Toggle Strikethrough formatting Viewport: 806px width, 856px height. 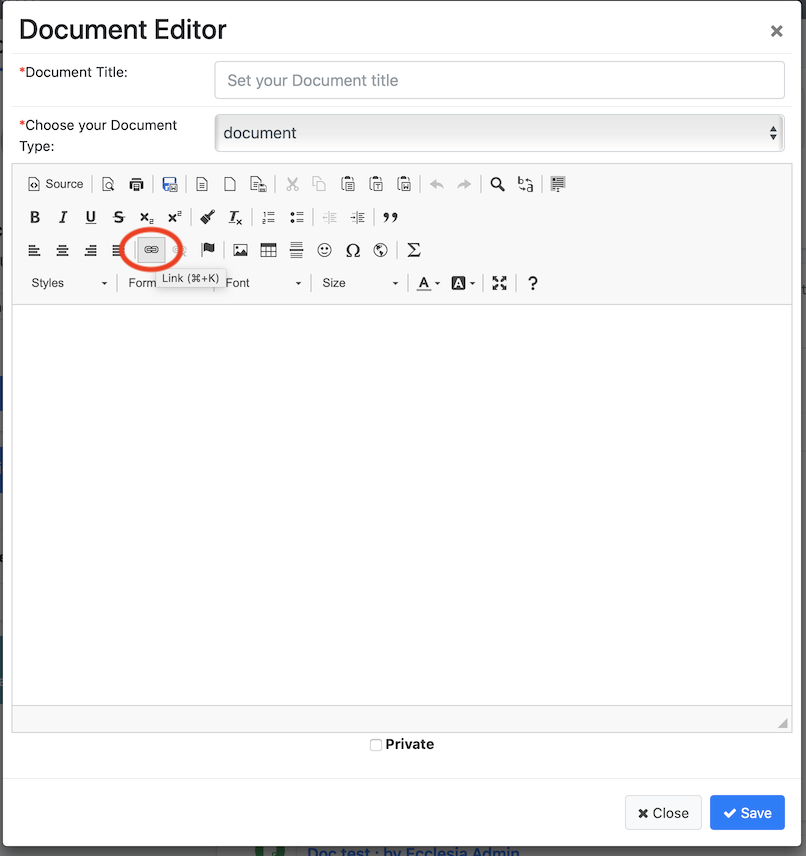pyautogui.click(x=118, y=217)
